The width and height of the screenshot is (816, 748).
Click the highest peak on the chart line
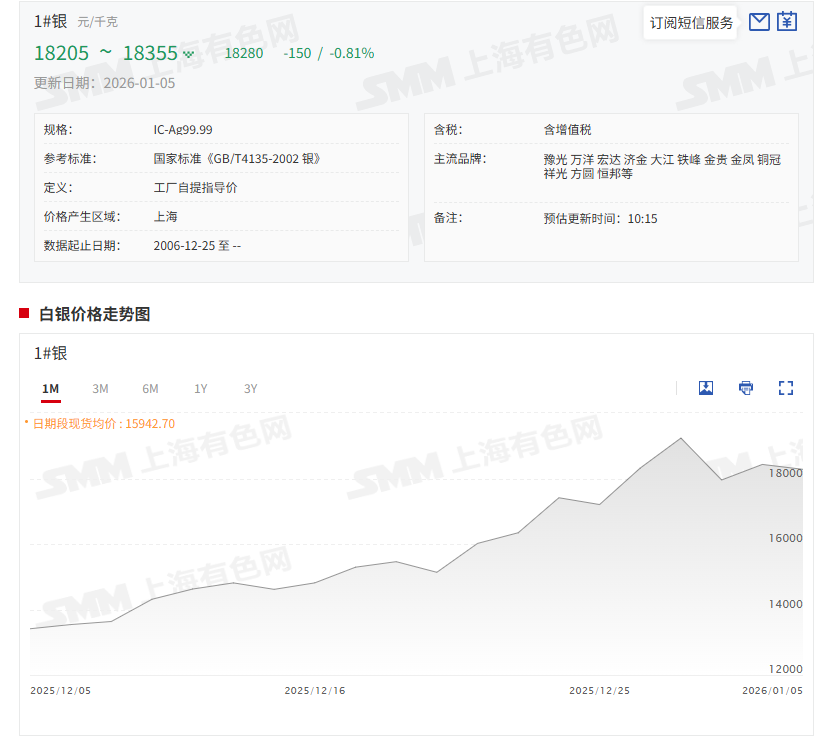click(681, 438)
